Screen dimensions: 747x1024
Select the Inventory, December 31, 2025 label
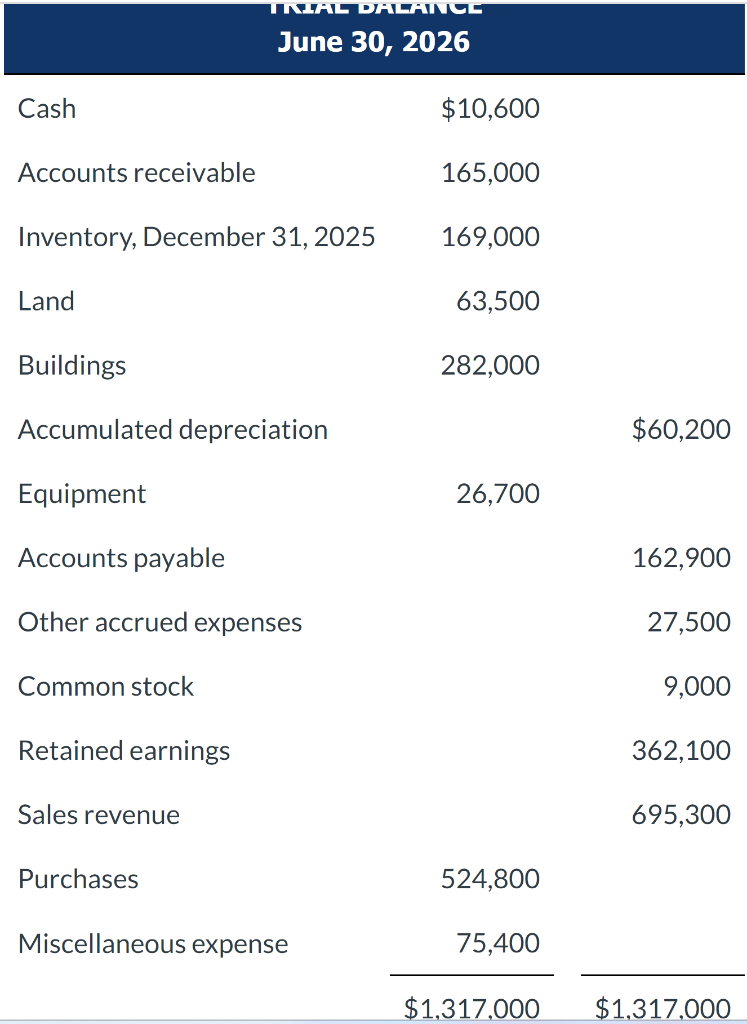pos(197,237)
